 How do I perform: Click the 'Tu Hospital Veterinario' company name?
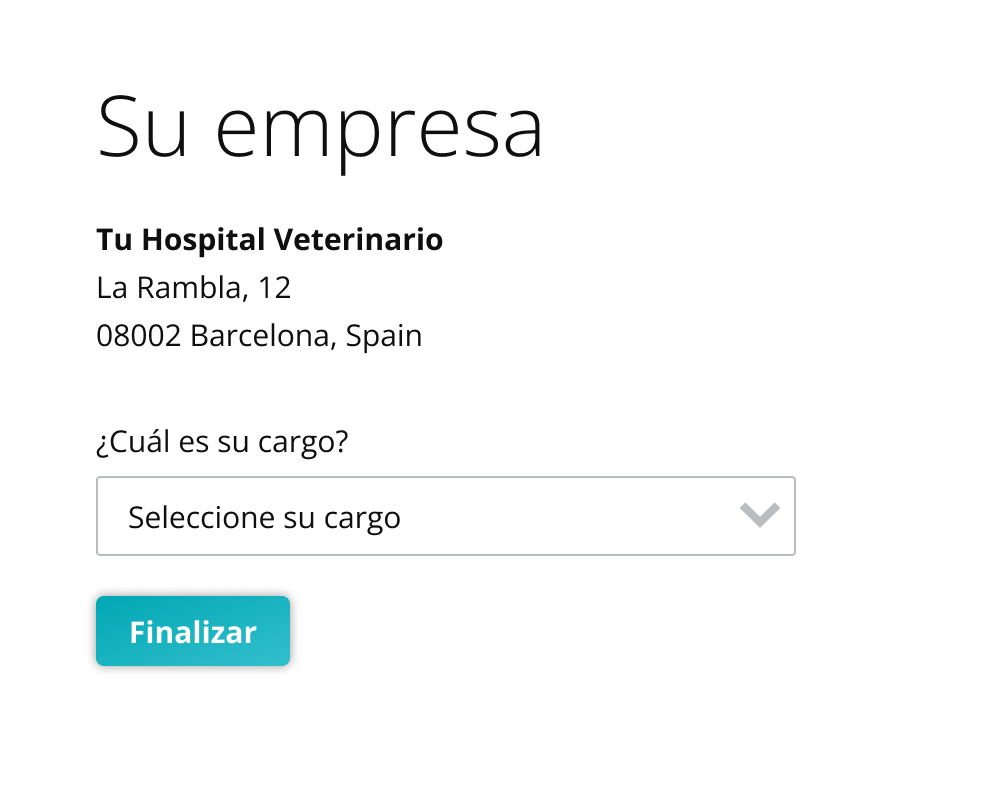pyautogui.click(x=269, y=241)
